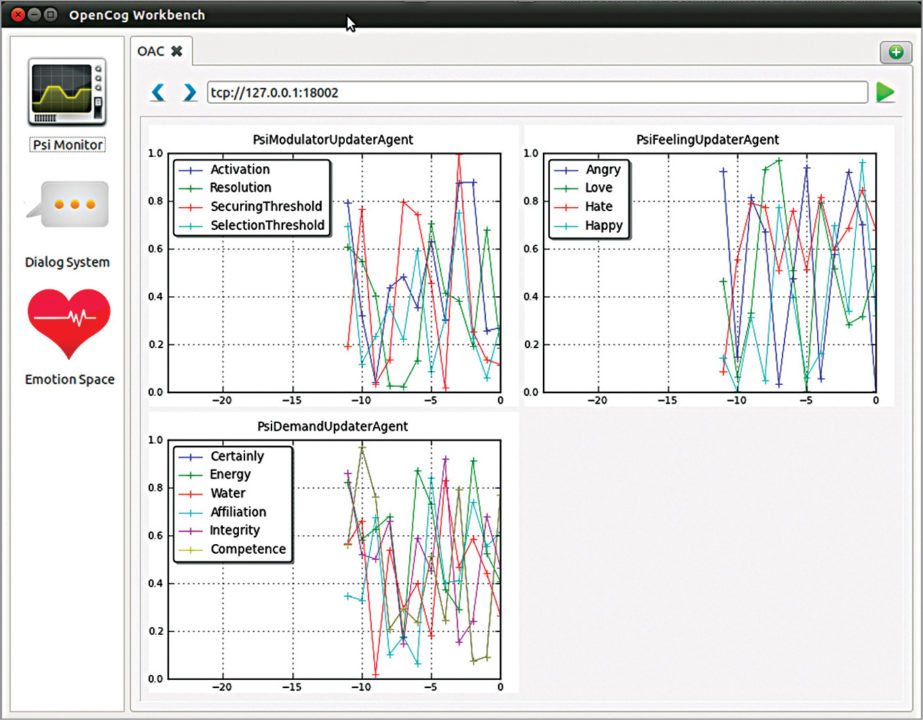Viewport: 923px width, 720px height.
Task: Select the Emotion Space text label
Action: click(69, 379)
